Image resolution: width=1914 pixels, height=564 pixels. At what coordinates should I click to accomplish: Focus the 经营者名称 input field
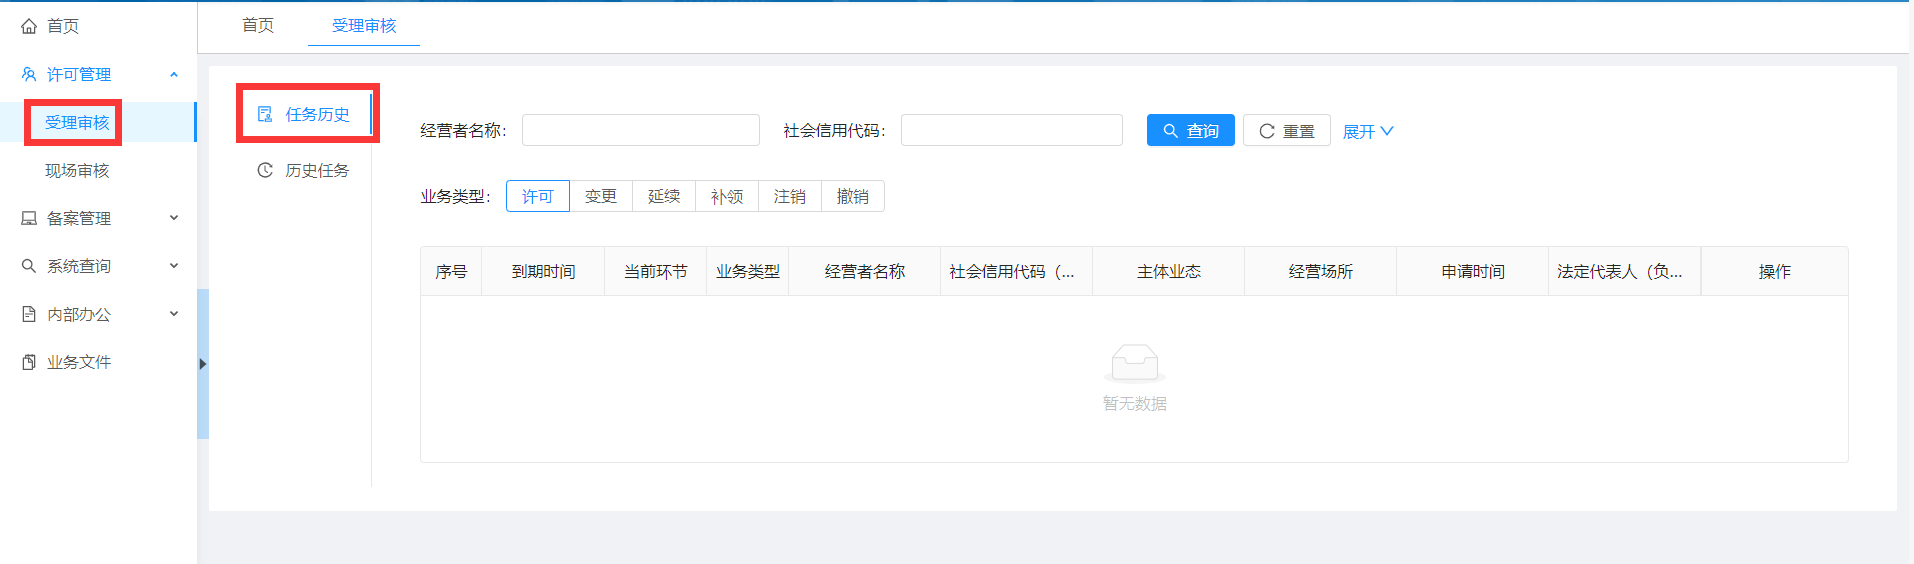tap(640, 130)
